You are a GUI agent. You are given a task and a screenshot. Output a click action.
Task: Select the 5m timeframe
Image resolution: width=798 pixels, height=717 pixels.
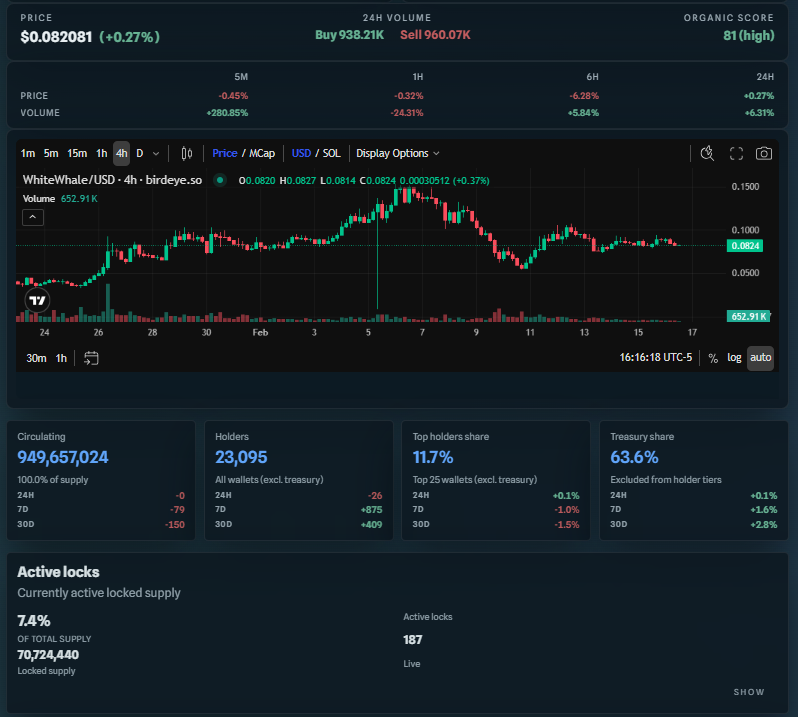coord(51,153)
